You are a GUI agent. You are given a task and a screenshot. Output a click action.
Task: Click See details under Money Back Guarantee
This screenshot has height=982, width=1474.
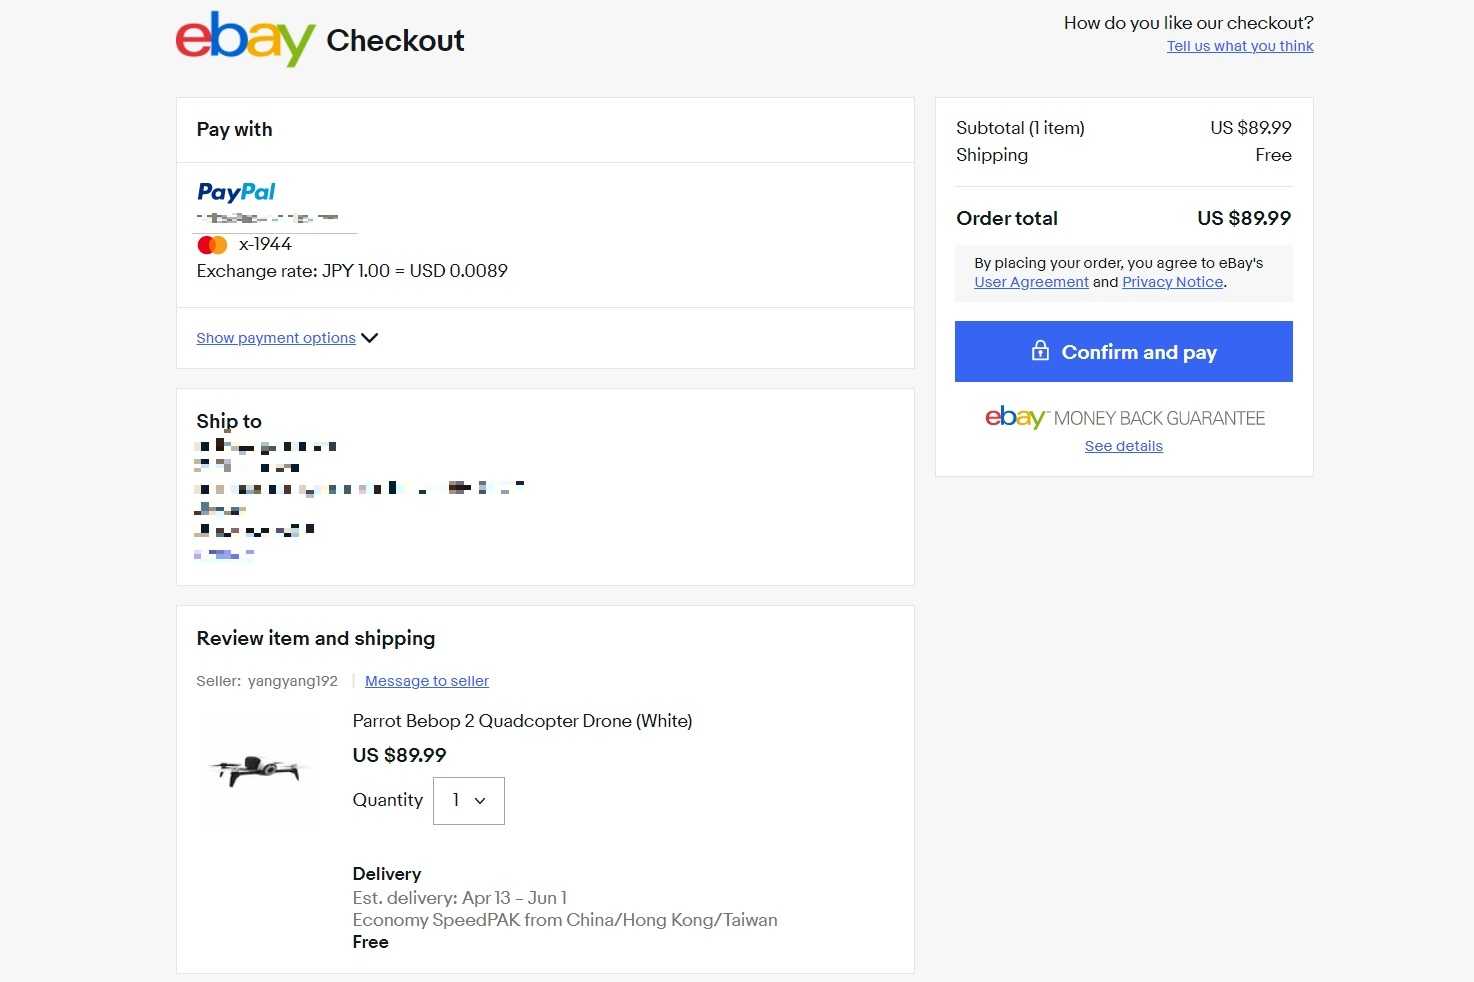pyautogui.click(x=1123, y=446)
